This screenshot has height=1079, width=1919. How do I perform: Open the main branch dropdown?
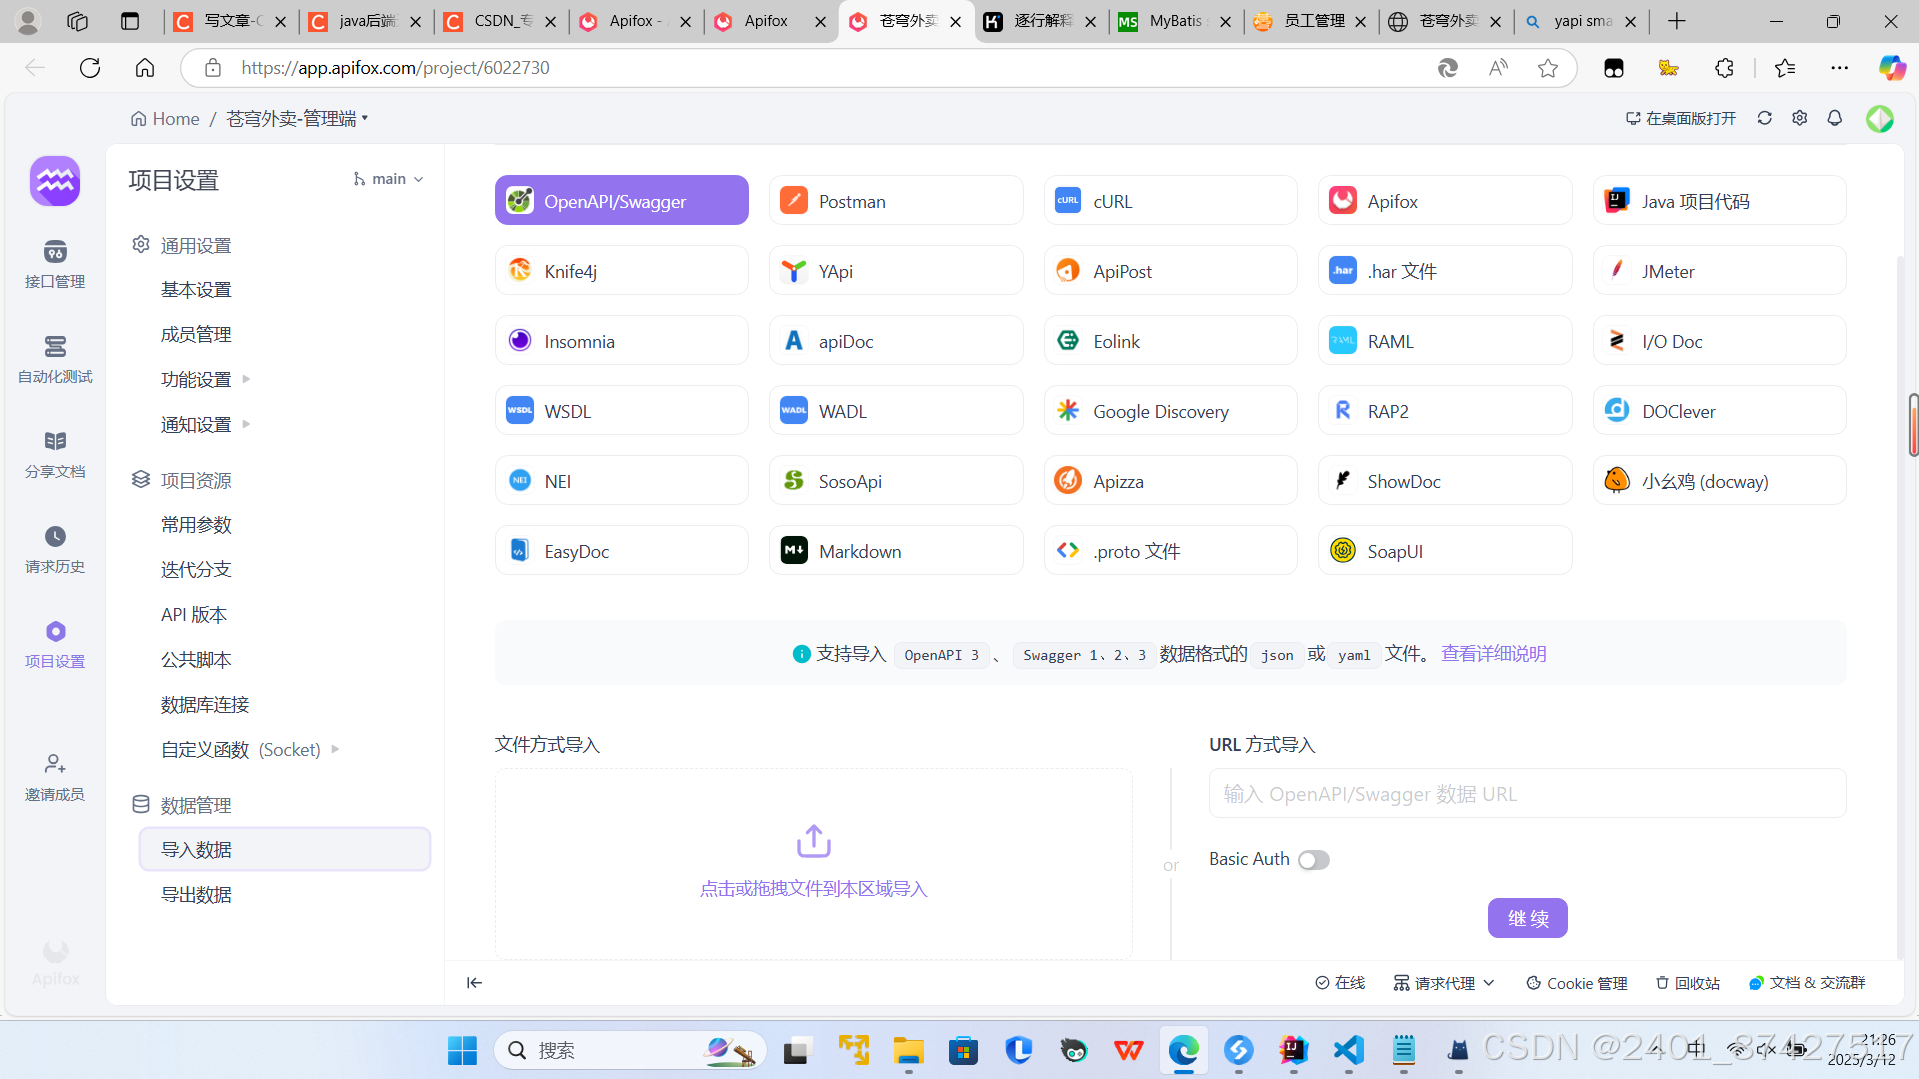click(389, 179)
